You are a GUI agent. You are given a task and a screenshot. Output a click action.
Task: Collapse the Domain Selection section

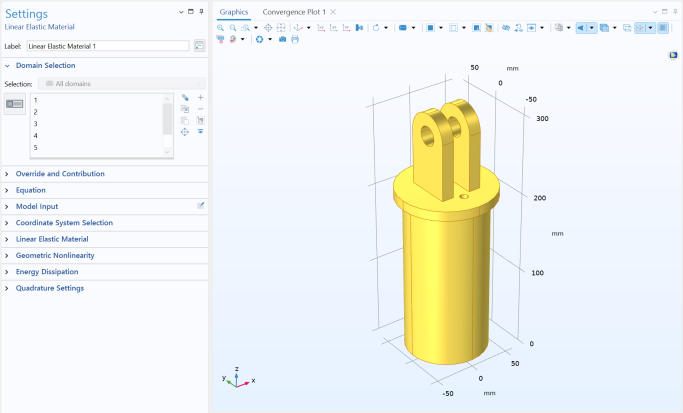pyautogui.click(x=45, y=65)
